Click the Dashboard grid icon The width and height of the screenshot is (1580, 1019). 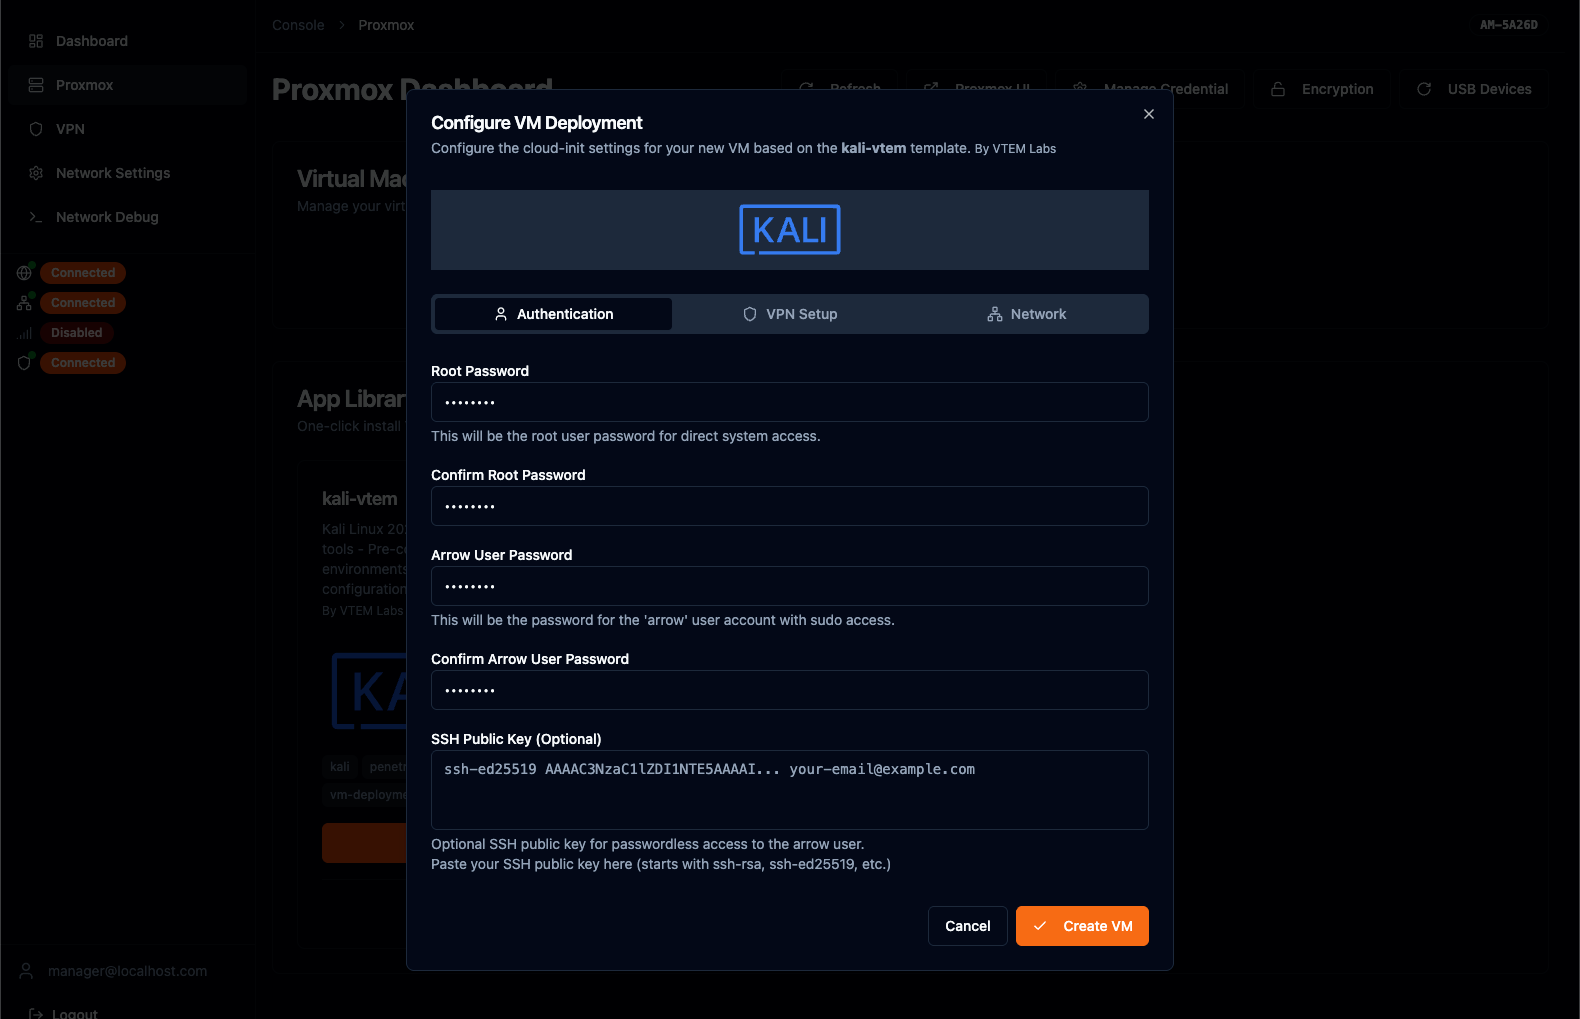[36, 41]
